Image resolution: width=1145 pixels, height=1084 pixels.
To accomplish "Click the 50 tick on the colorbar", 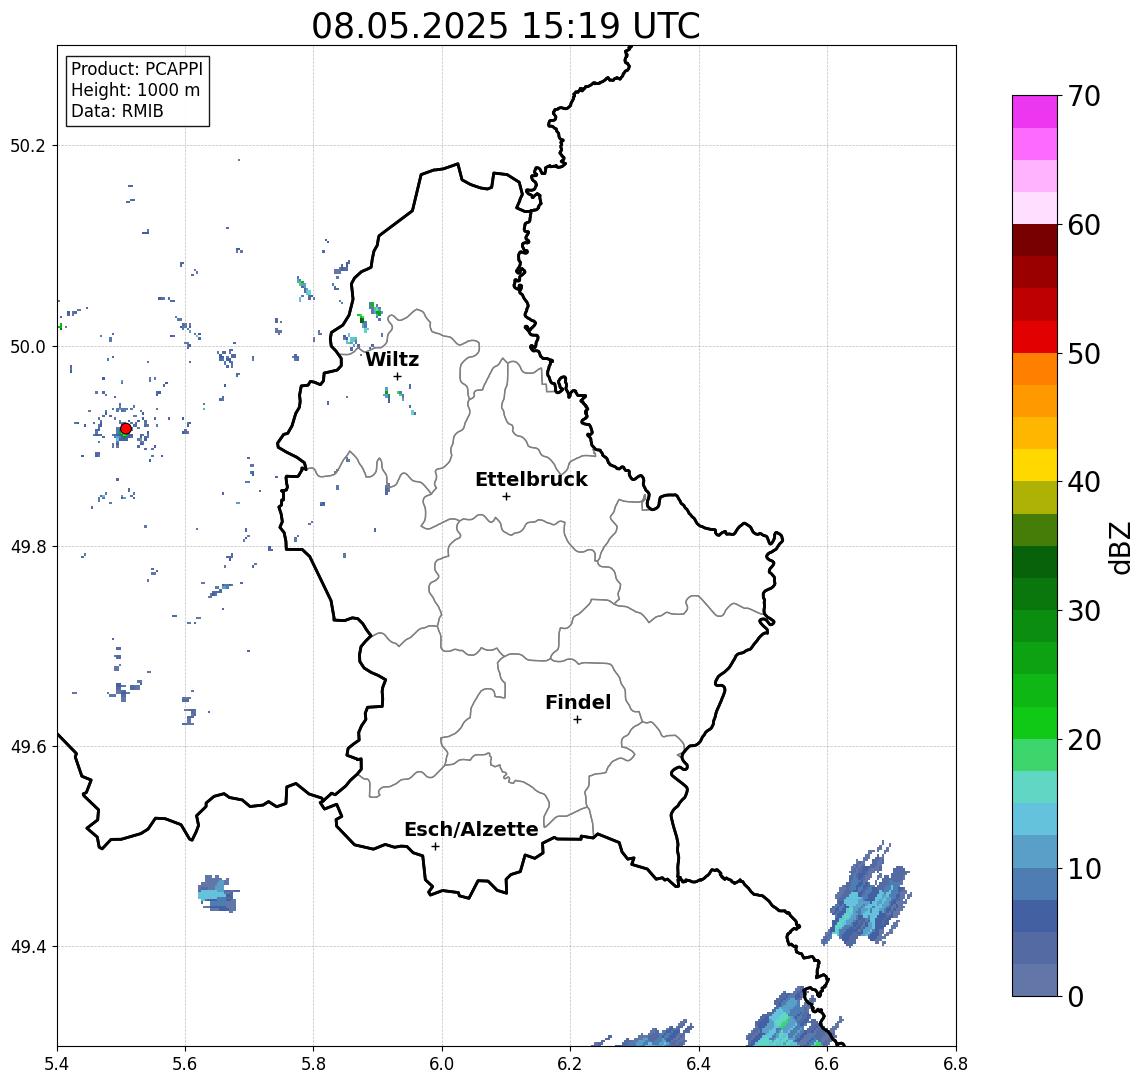I will coord(1084,354).
